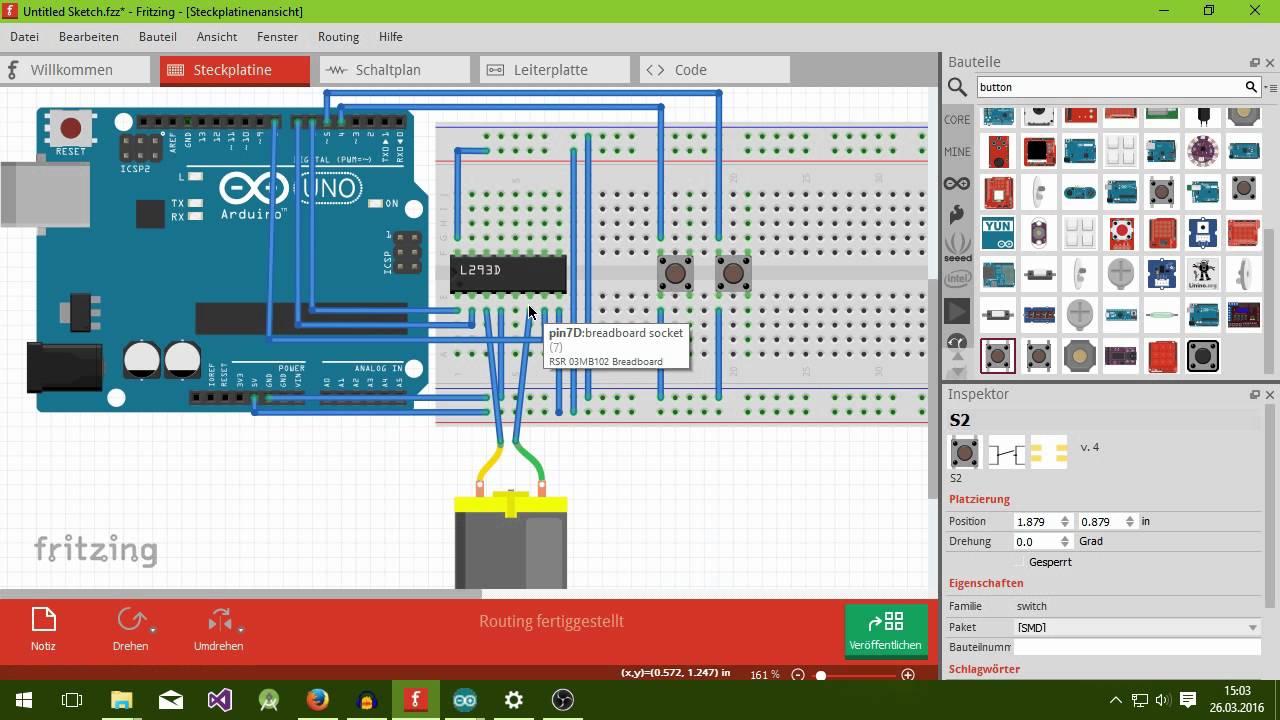Select the red arcade button breakout part
Screen dimensions: 1280x720
1121,233
